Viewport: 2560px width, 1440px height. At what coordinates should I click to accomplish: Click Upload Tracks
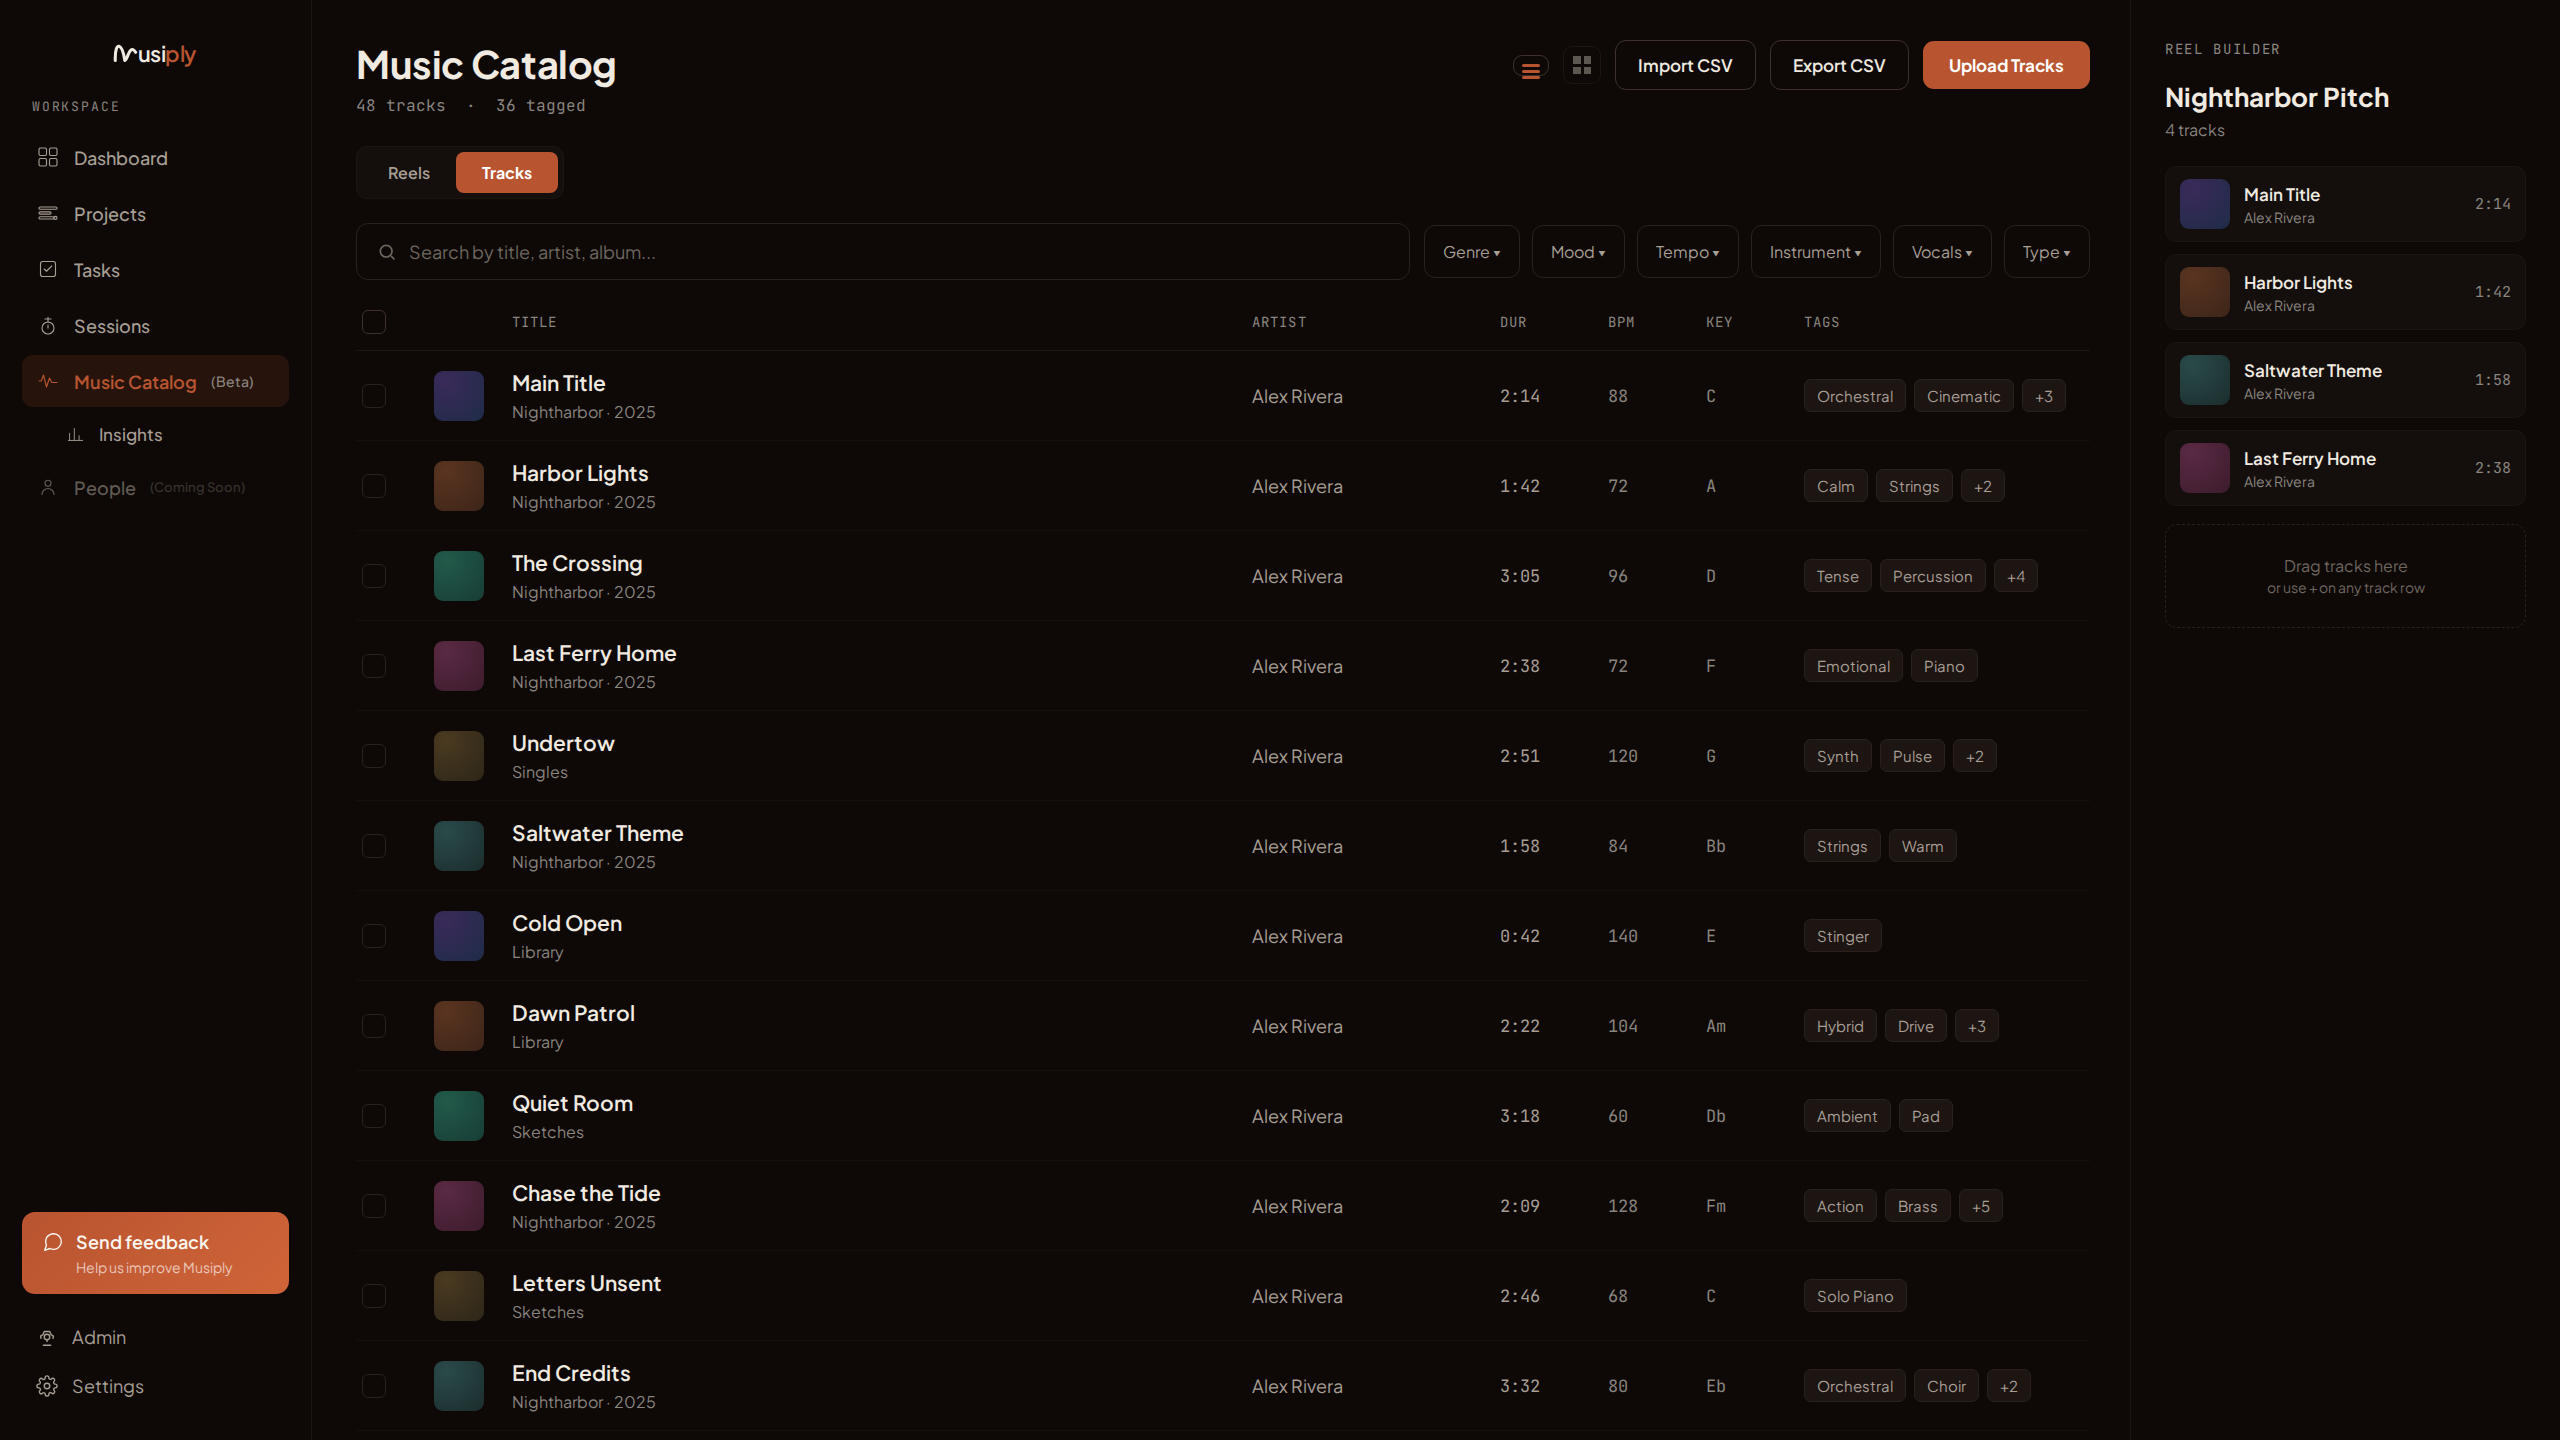(2006, 65)
